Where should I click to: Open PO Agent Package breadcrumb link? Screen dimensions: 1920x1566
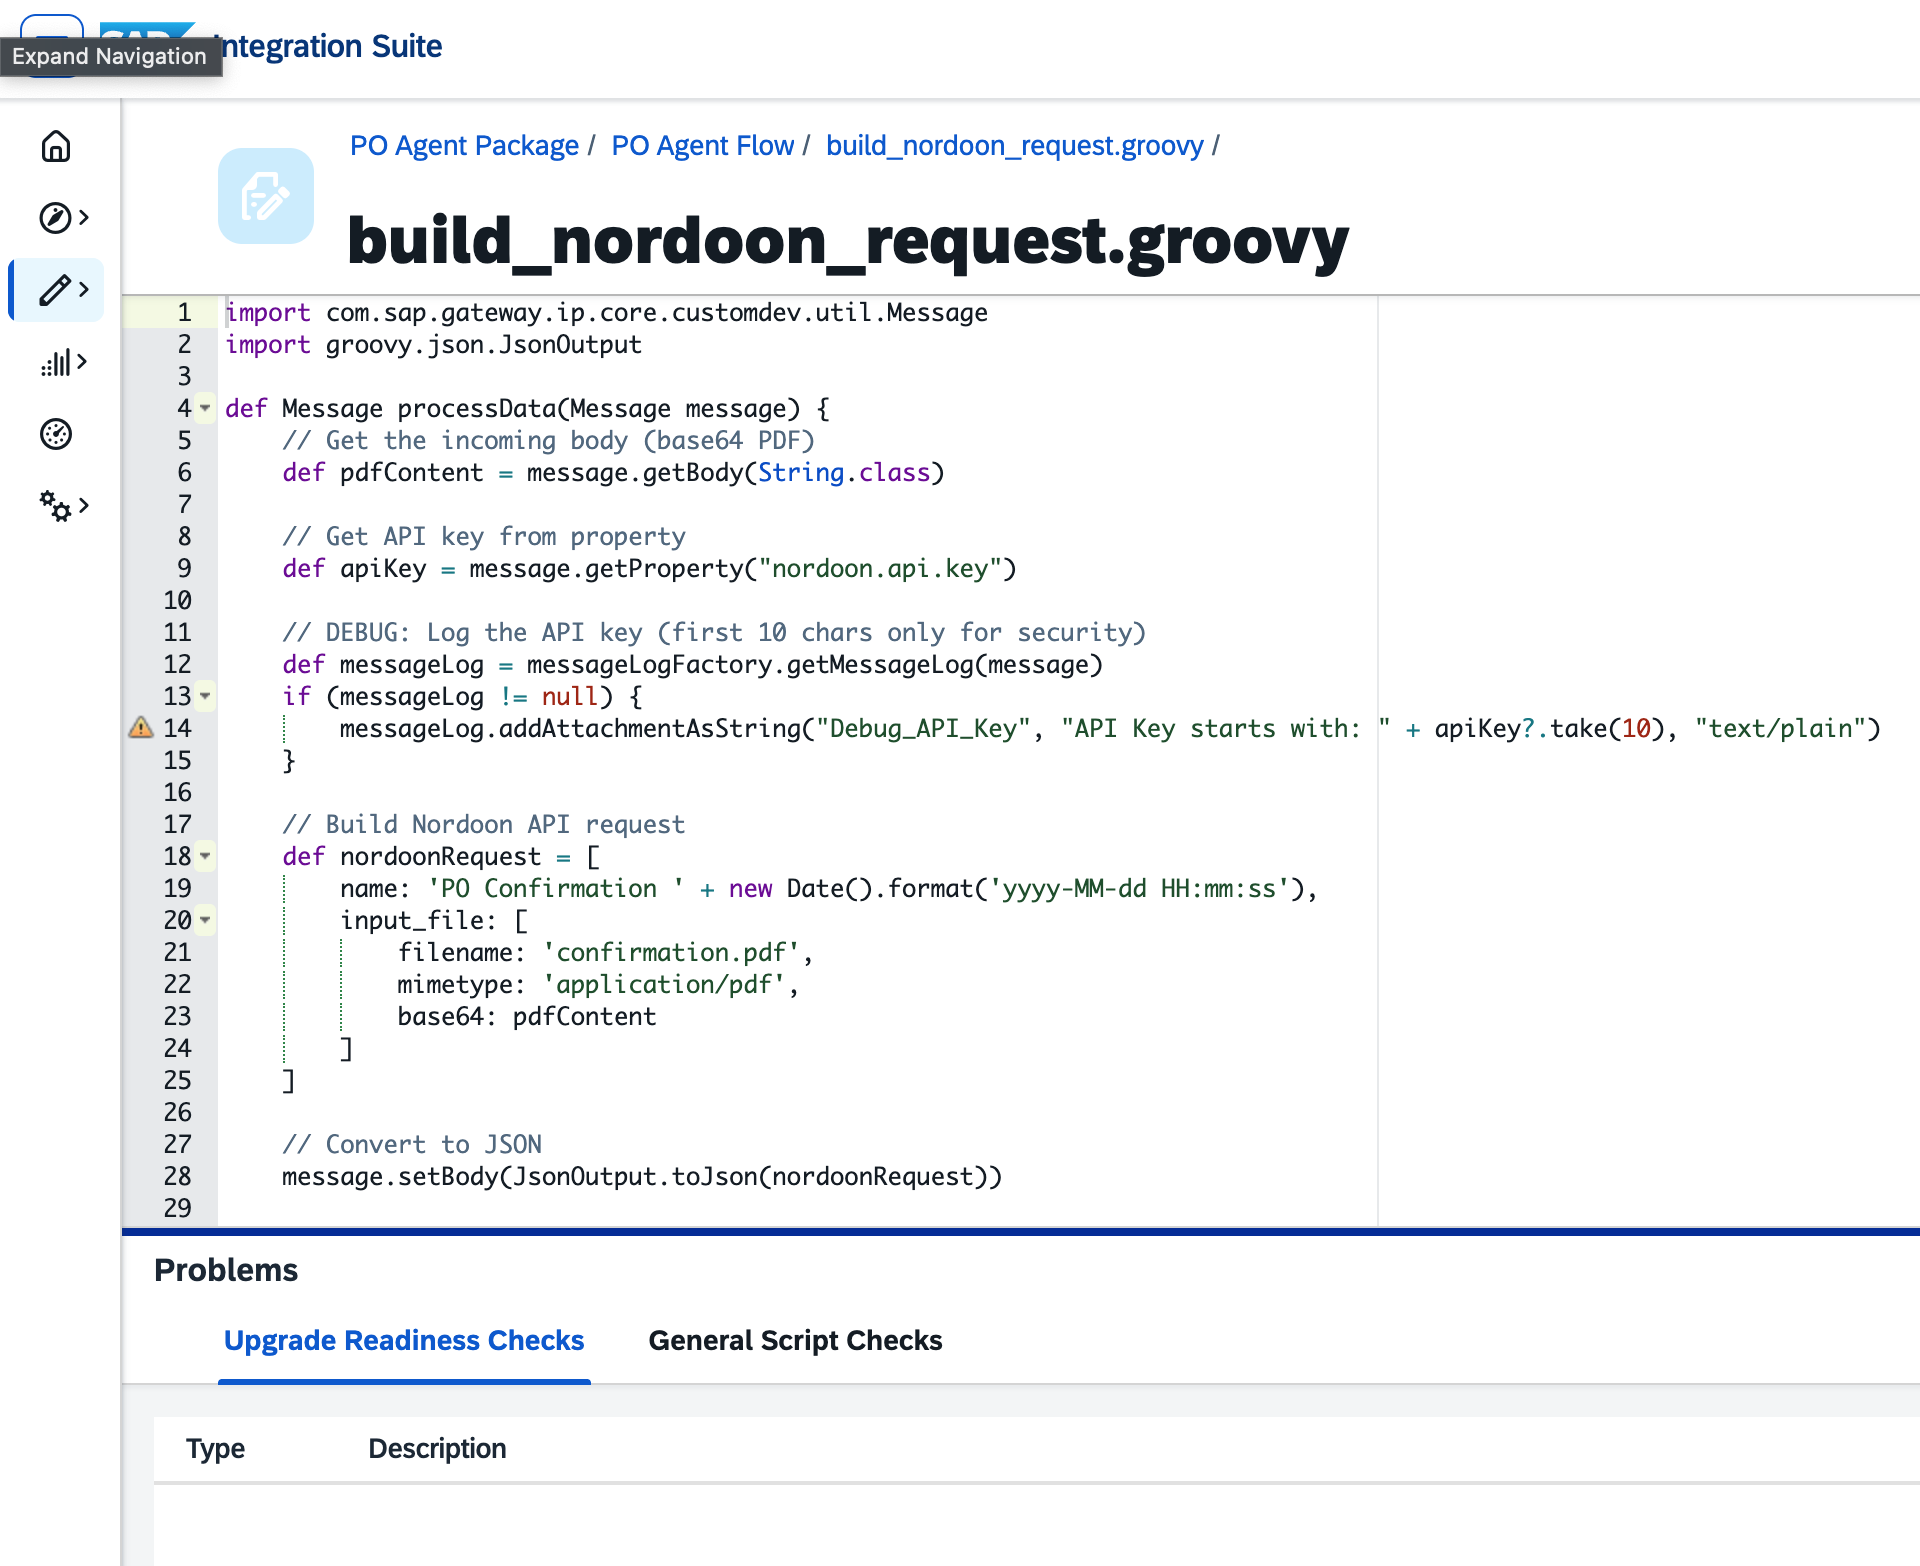(464, 146)
